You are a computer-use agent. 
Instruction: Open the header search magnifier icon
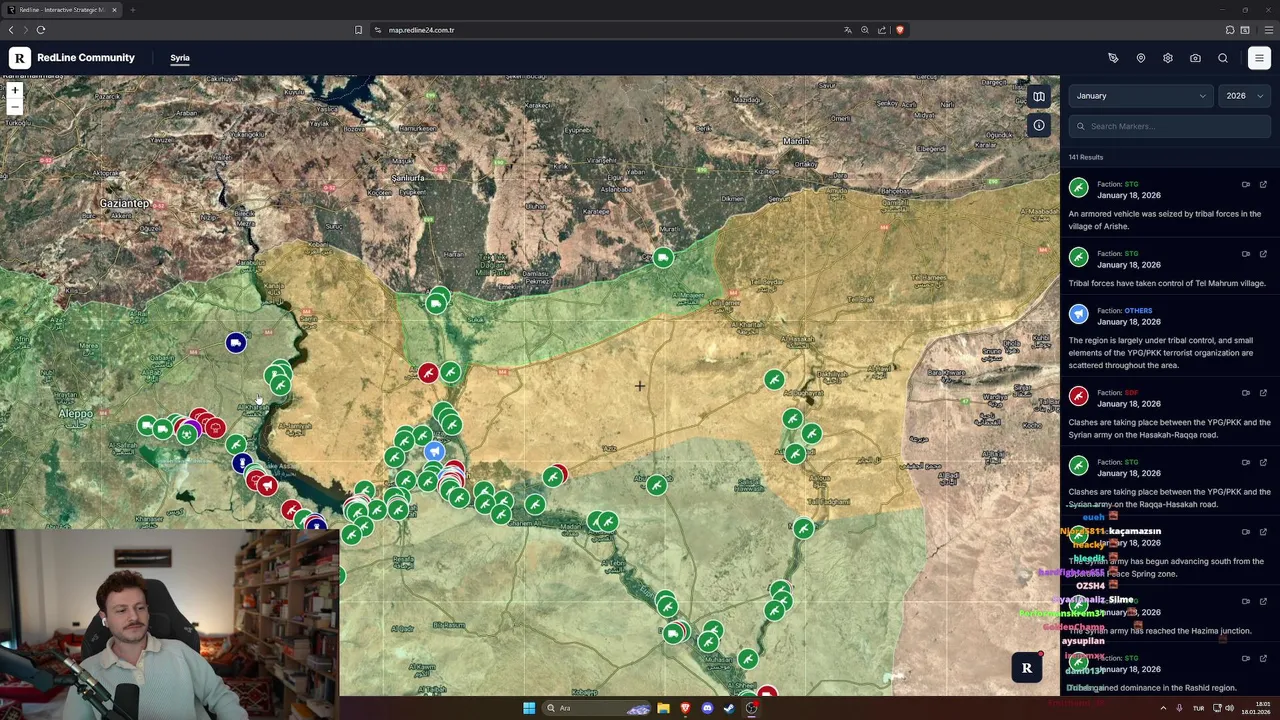click(1223, 58)
